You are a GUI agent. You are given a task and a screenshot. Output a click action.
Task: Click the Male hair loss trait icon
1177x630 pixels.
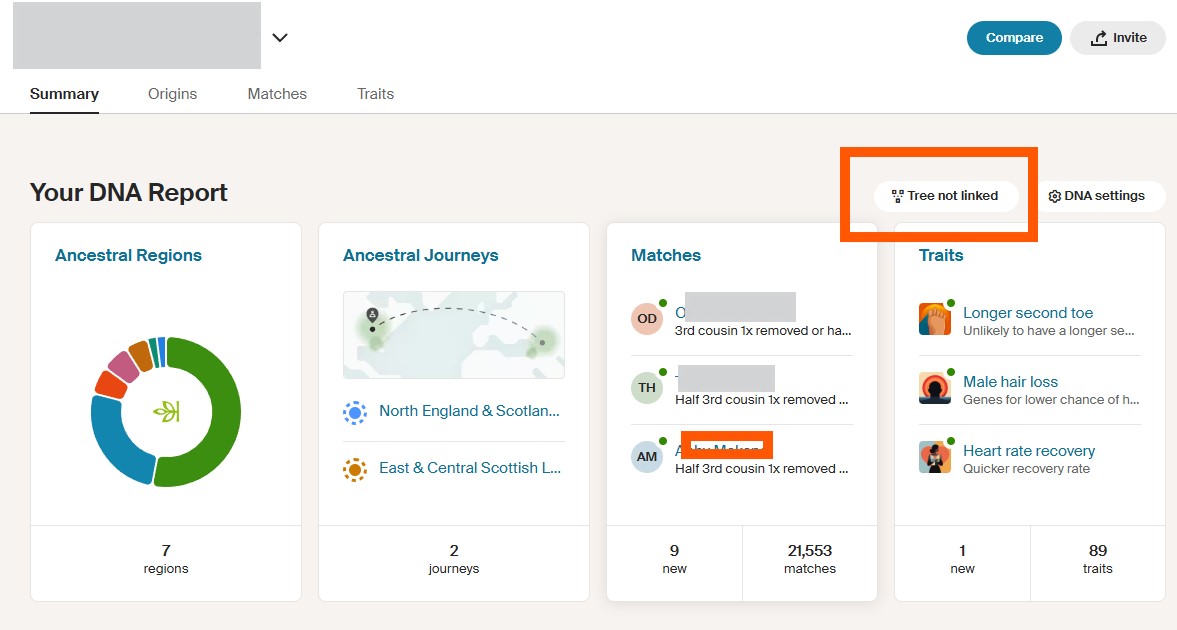[x=934, y=389]
